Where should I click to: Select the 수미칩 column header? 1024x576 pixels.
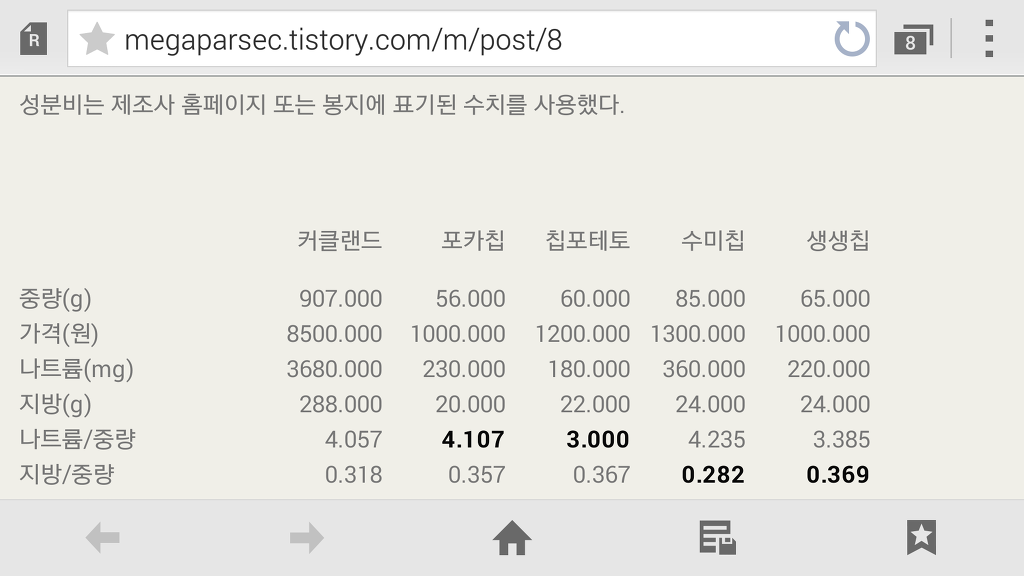(713, 240)
